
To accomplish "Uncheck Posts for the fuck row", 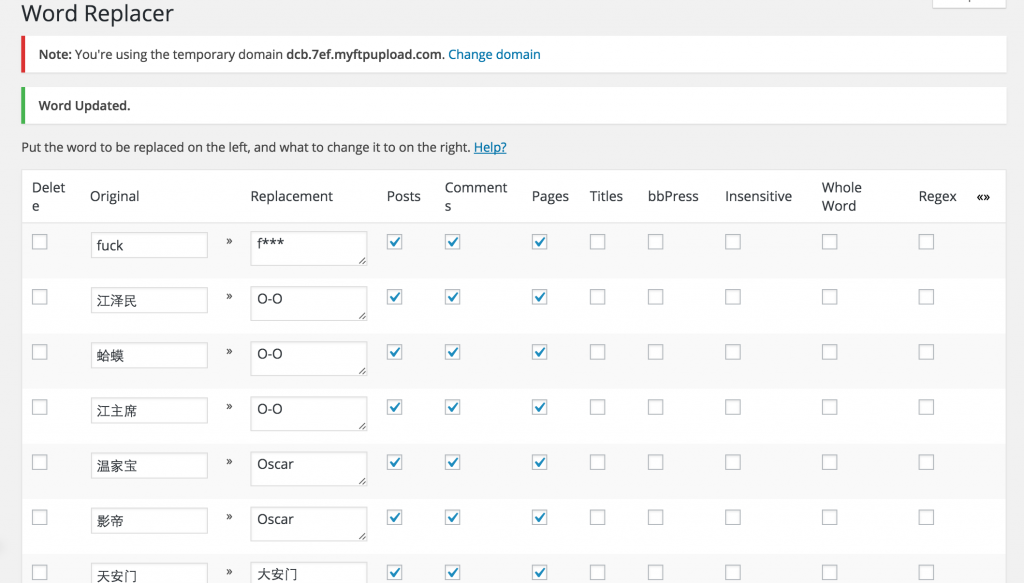I will (x=395, y=241).
